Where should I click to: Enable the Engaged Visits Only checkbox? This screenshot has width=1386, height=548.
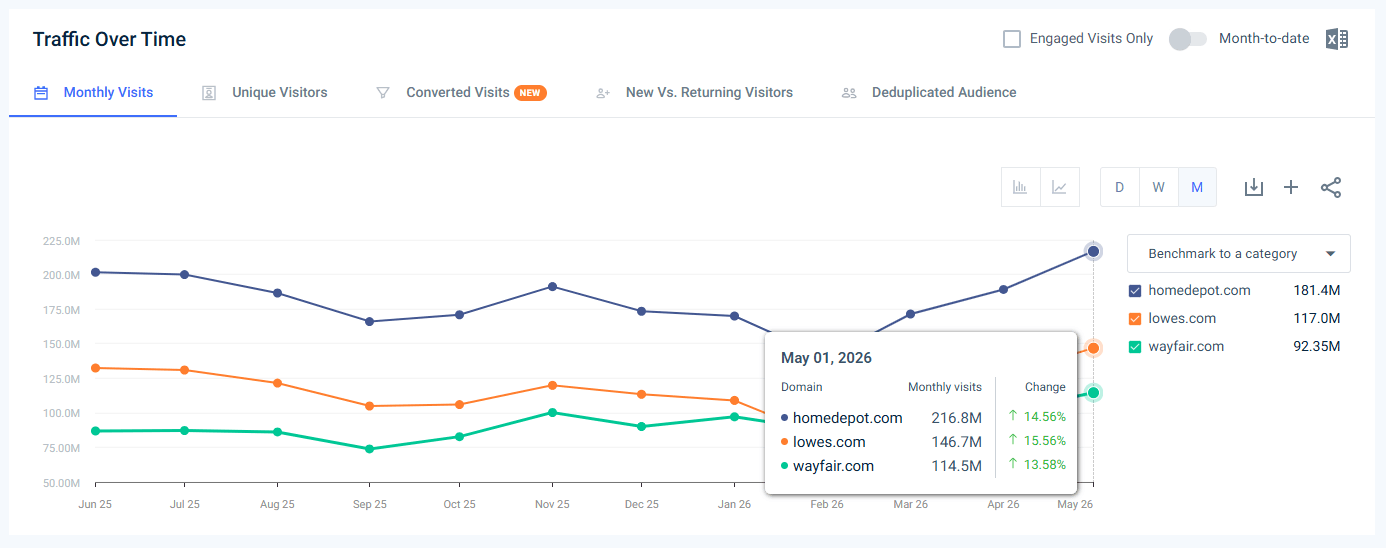click(x=1012, y=39)
